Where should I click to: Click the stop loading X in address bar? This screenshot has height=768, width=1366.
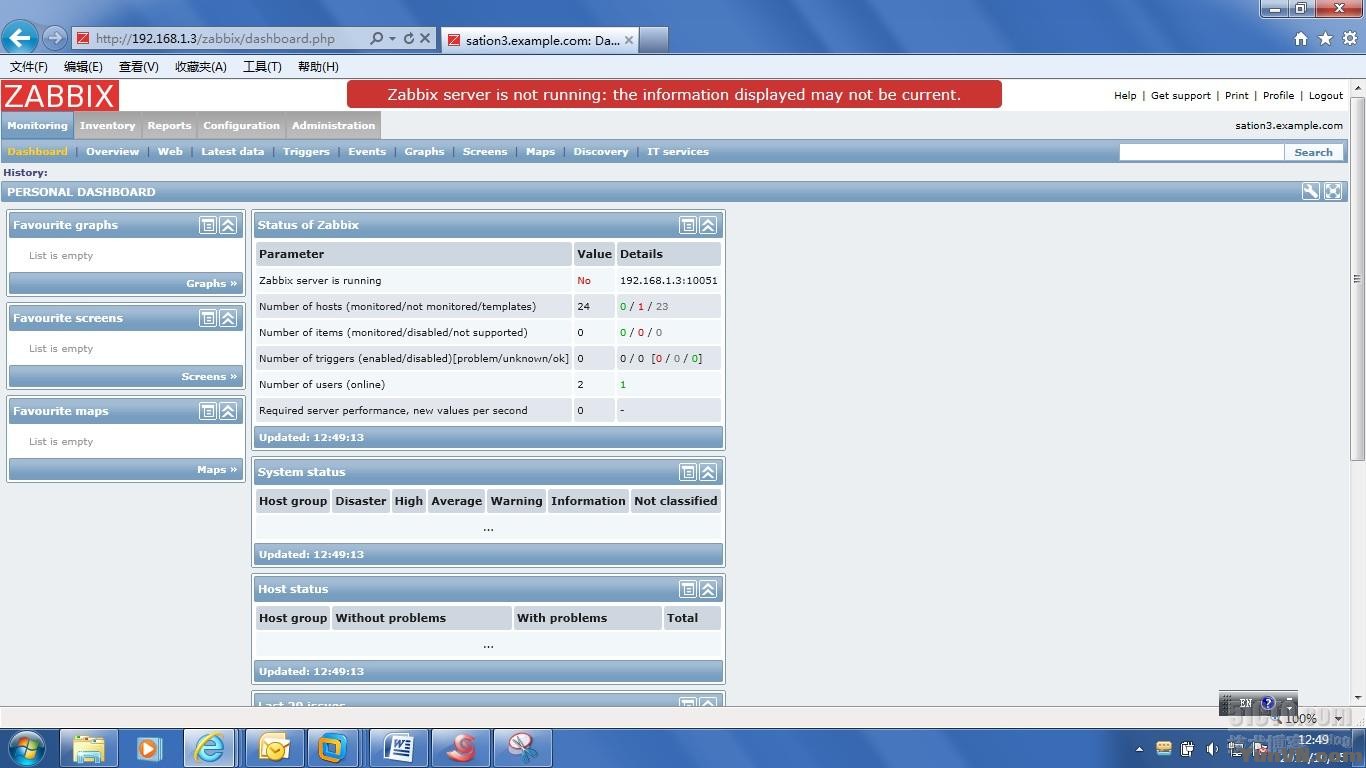coord(425,38)
